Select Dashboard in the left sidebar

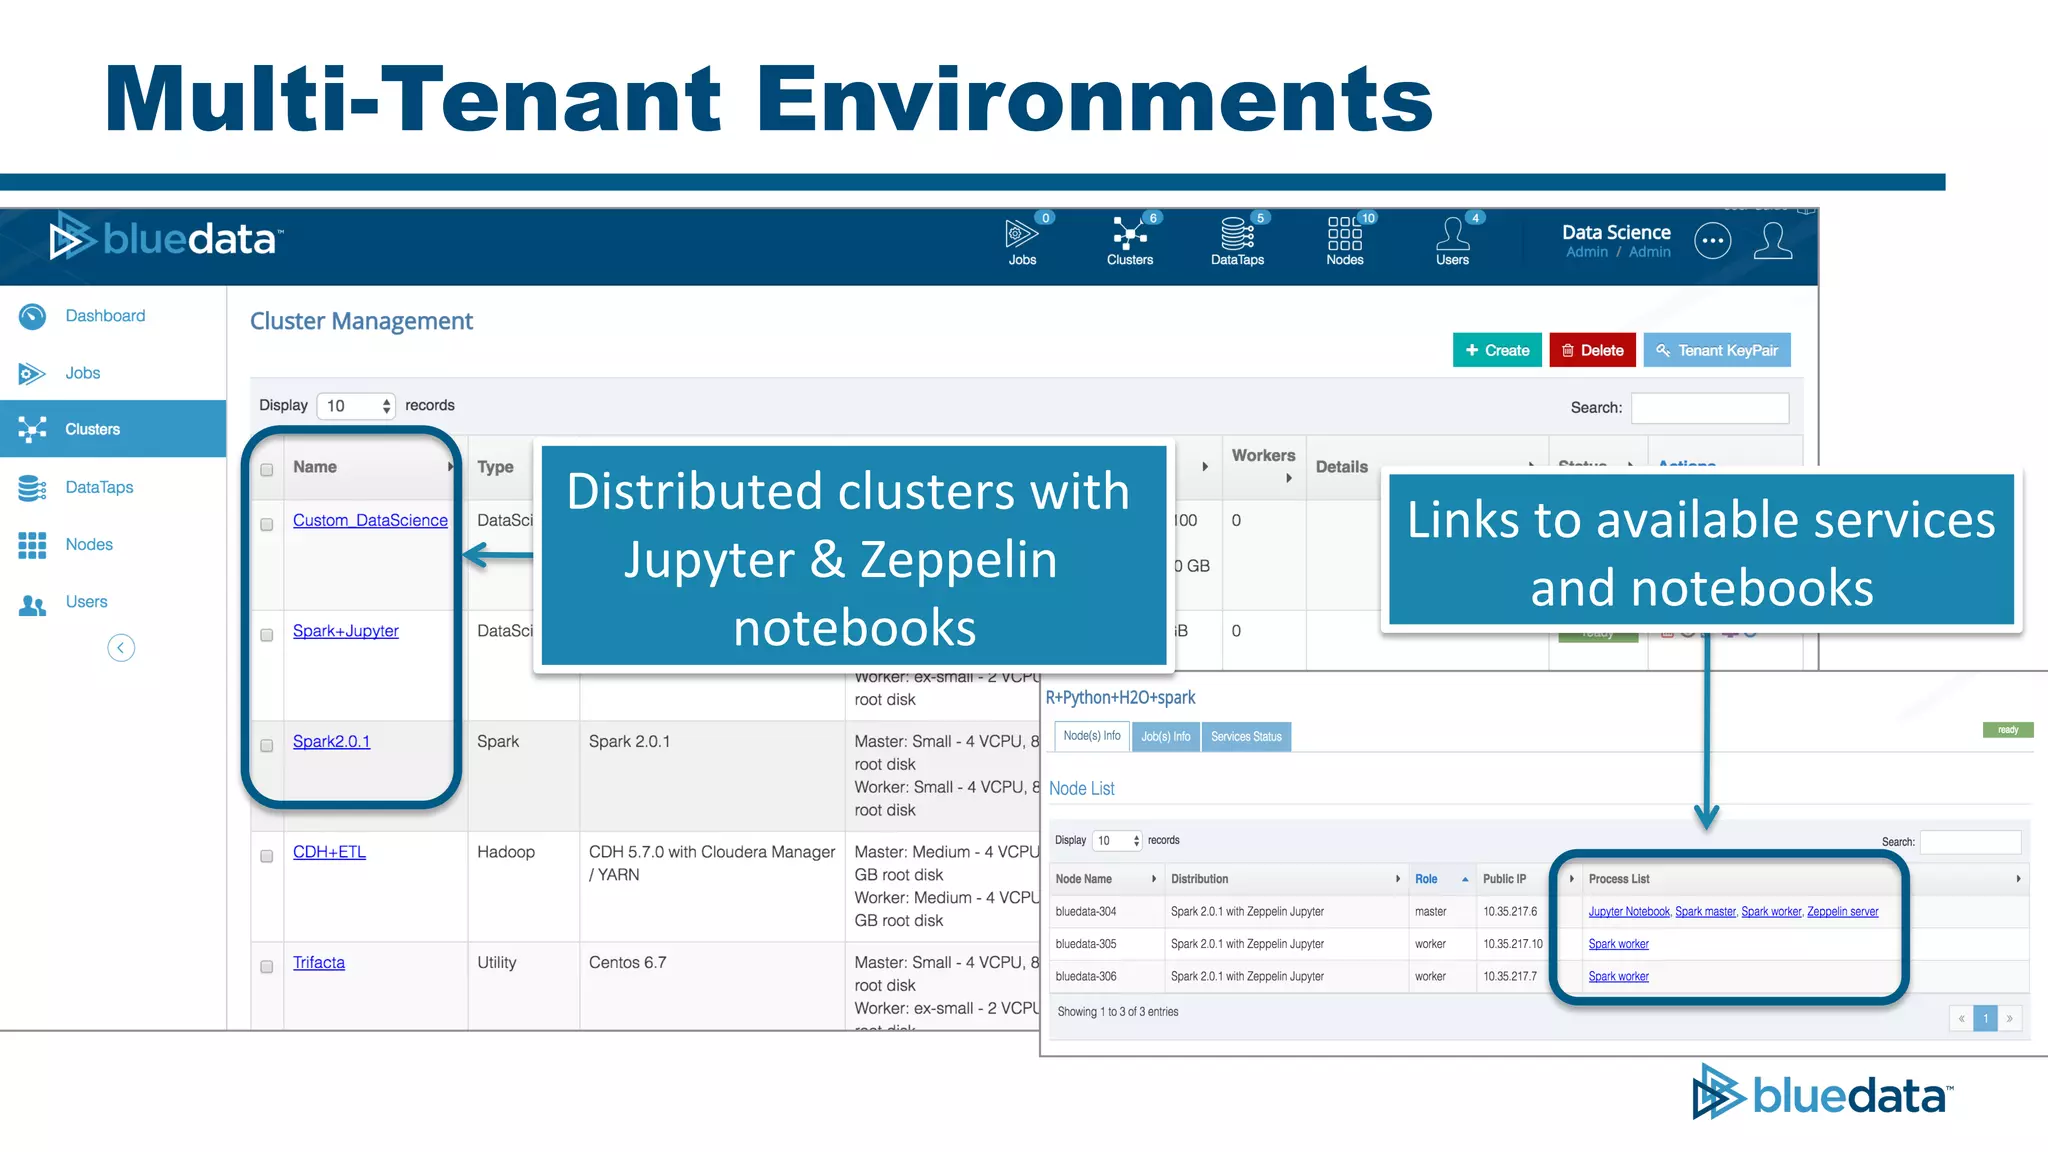[105, 316]
